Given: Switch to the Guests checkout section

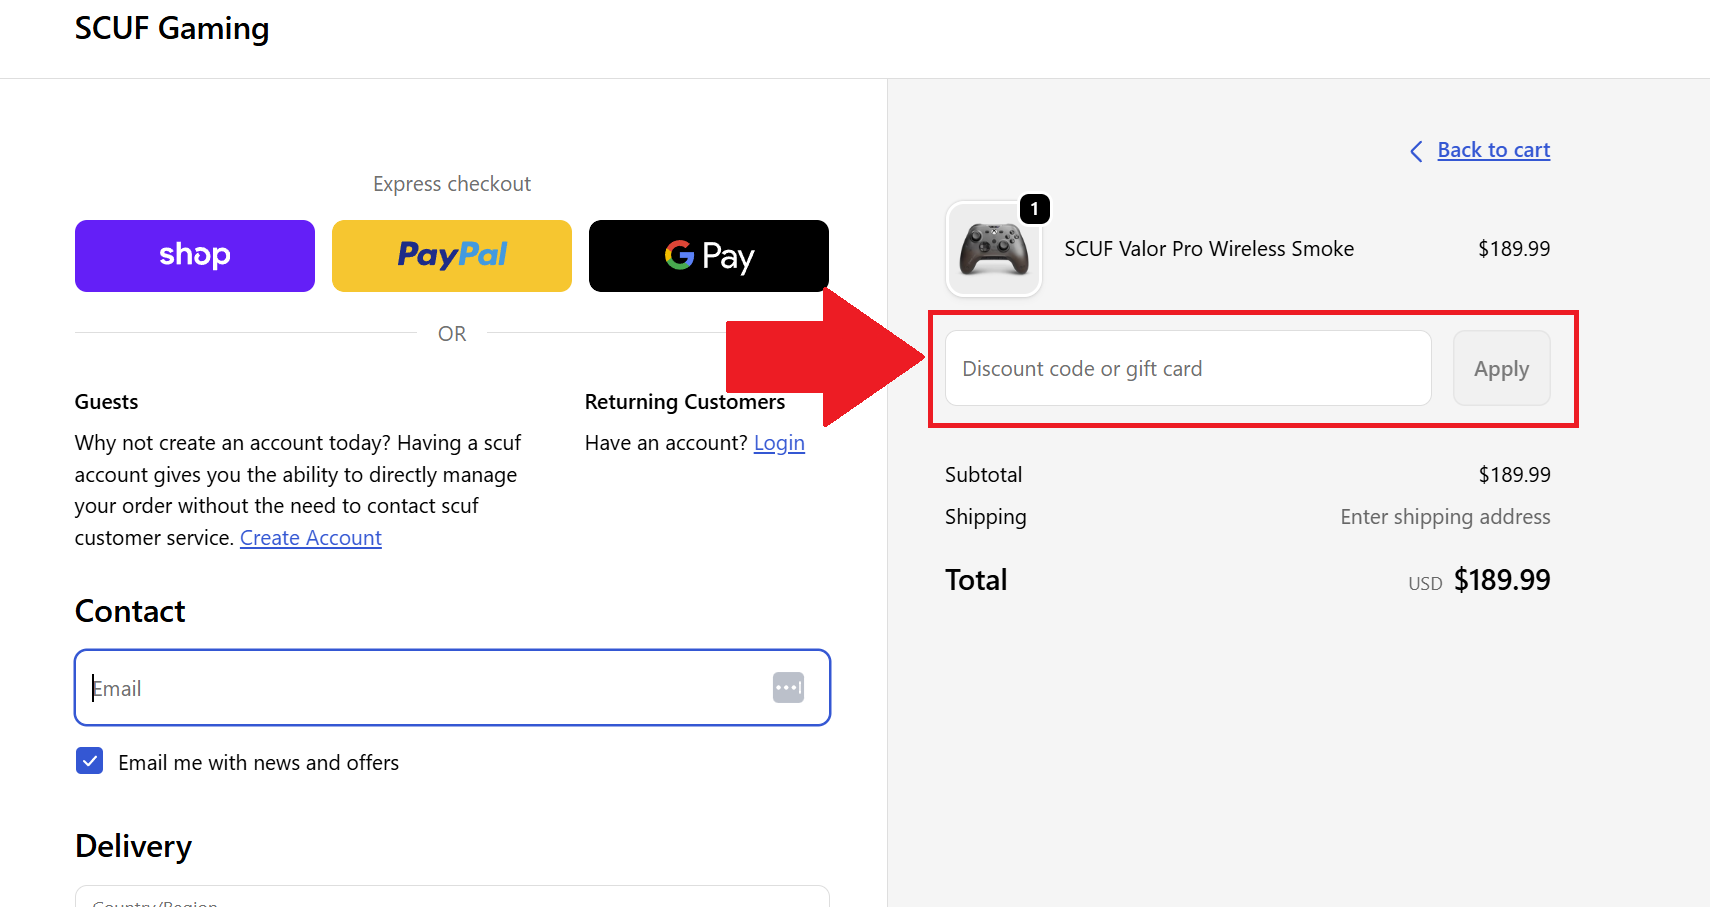Looking at the screenshot, I should (x=106, y=401).
